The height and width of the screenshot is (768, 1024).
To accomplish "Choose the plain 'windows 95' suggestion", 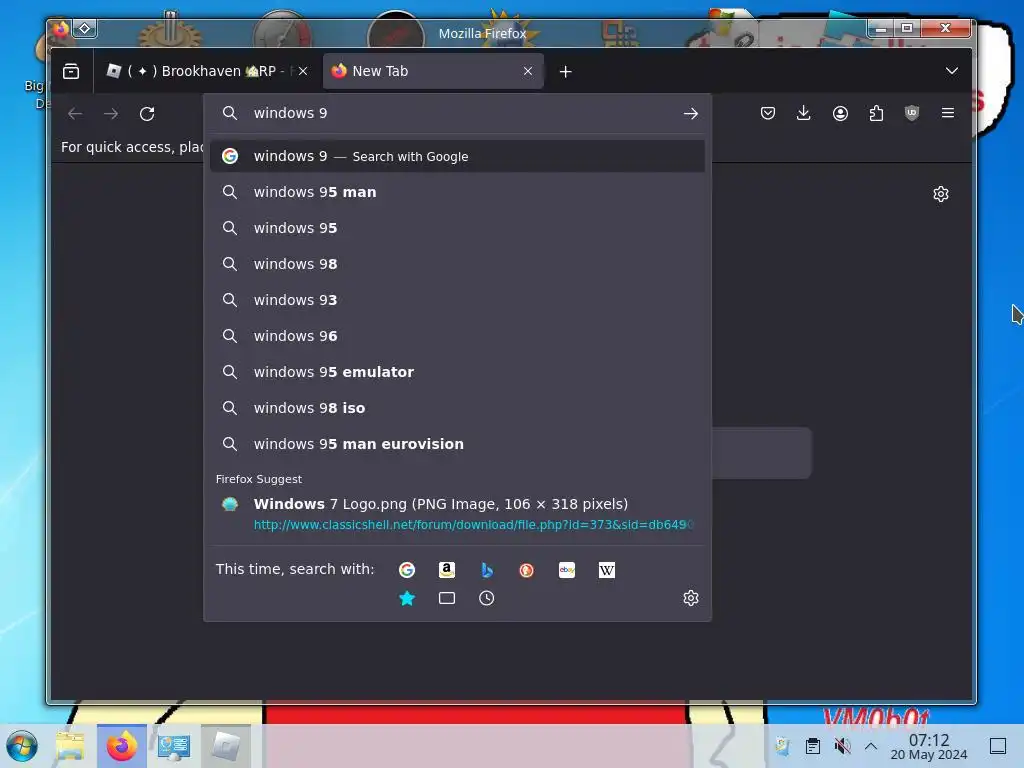I will point(457,228).
